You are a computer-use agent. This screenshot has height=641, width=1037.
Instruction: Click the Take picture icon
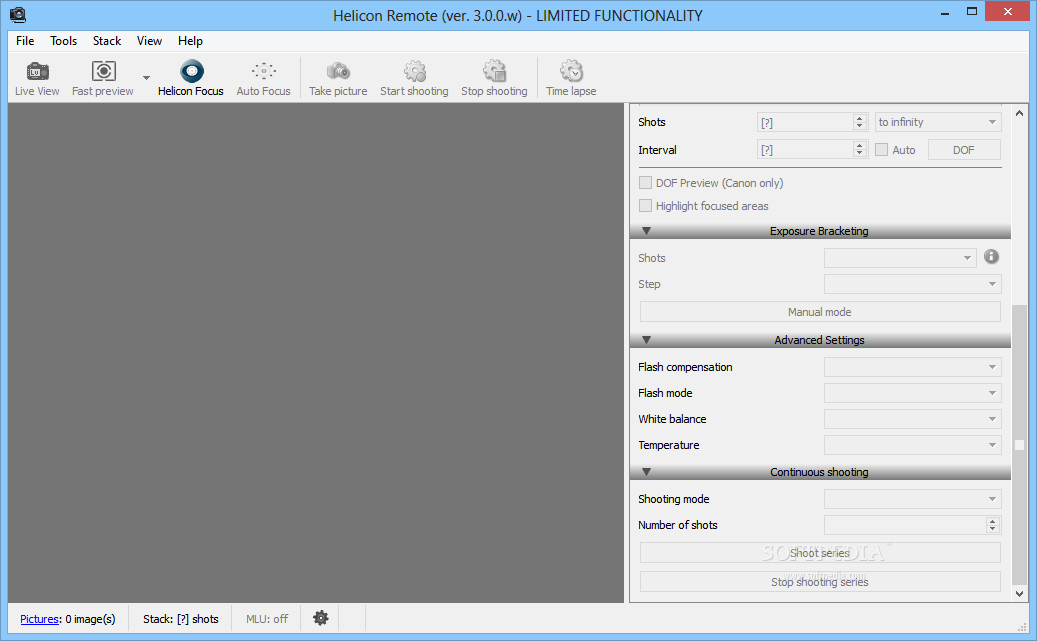pos(338,72)
